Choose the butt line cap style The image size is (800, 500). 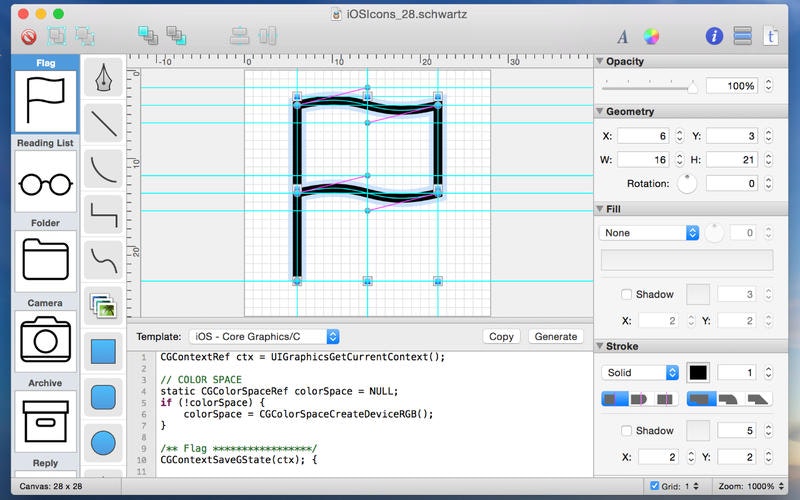pyautogui.click(x=614, y=399)
